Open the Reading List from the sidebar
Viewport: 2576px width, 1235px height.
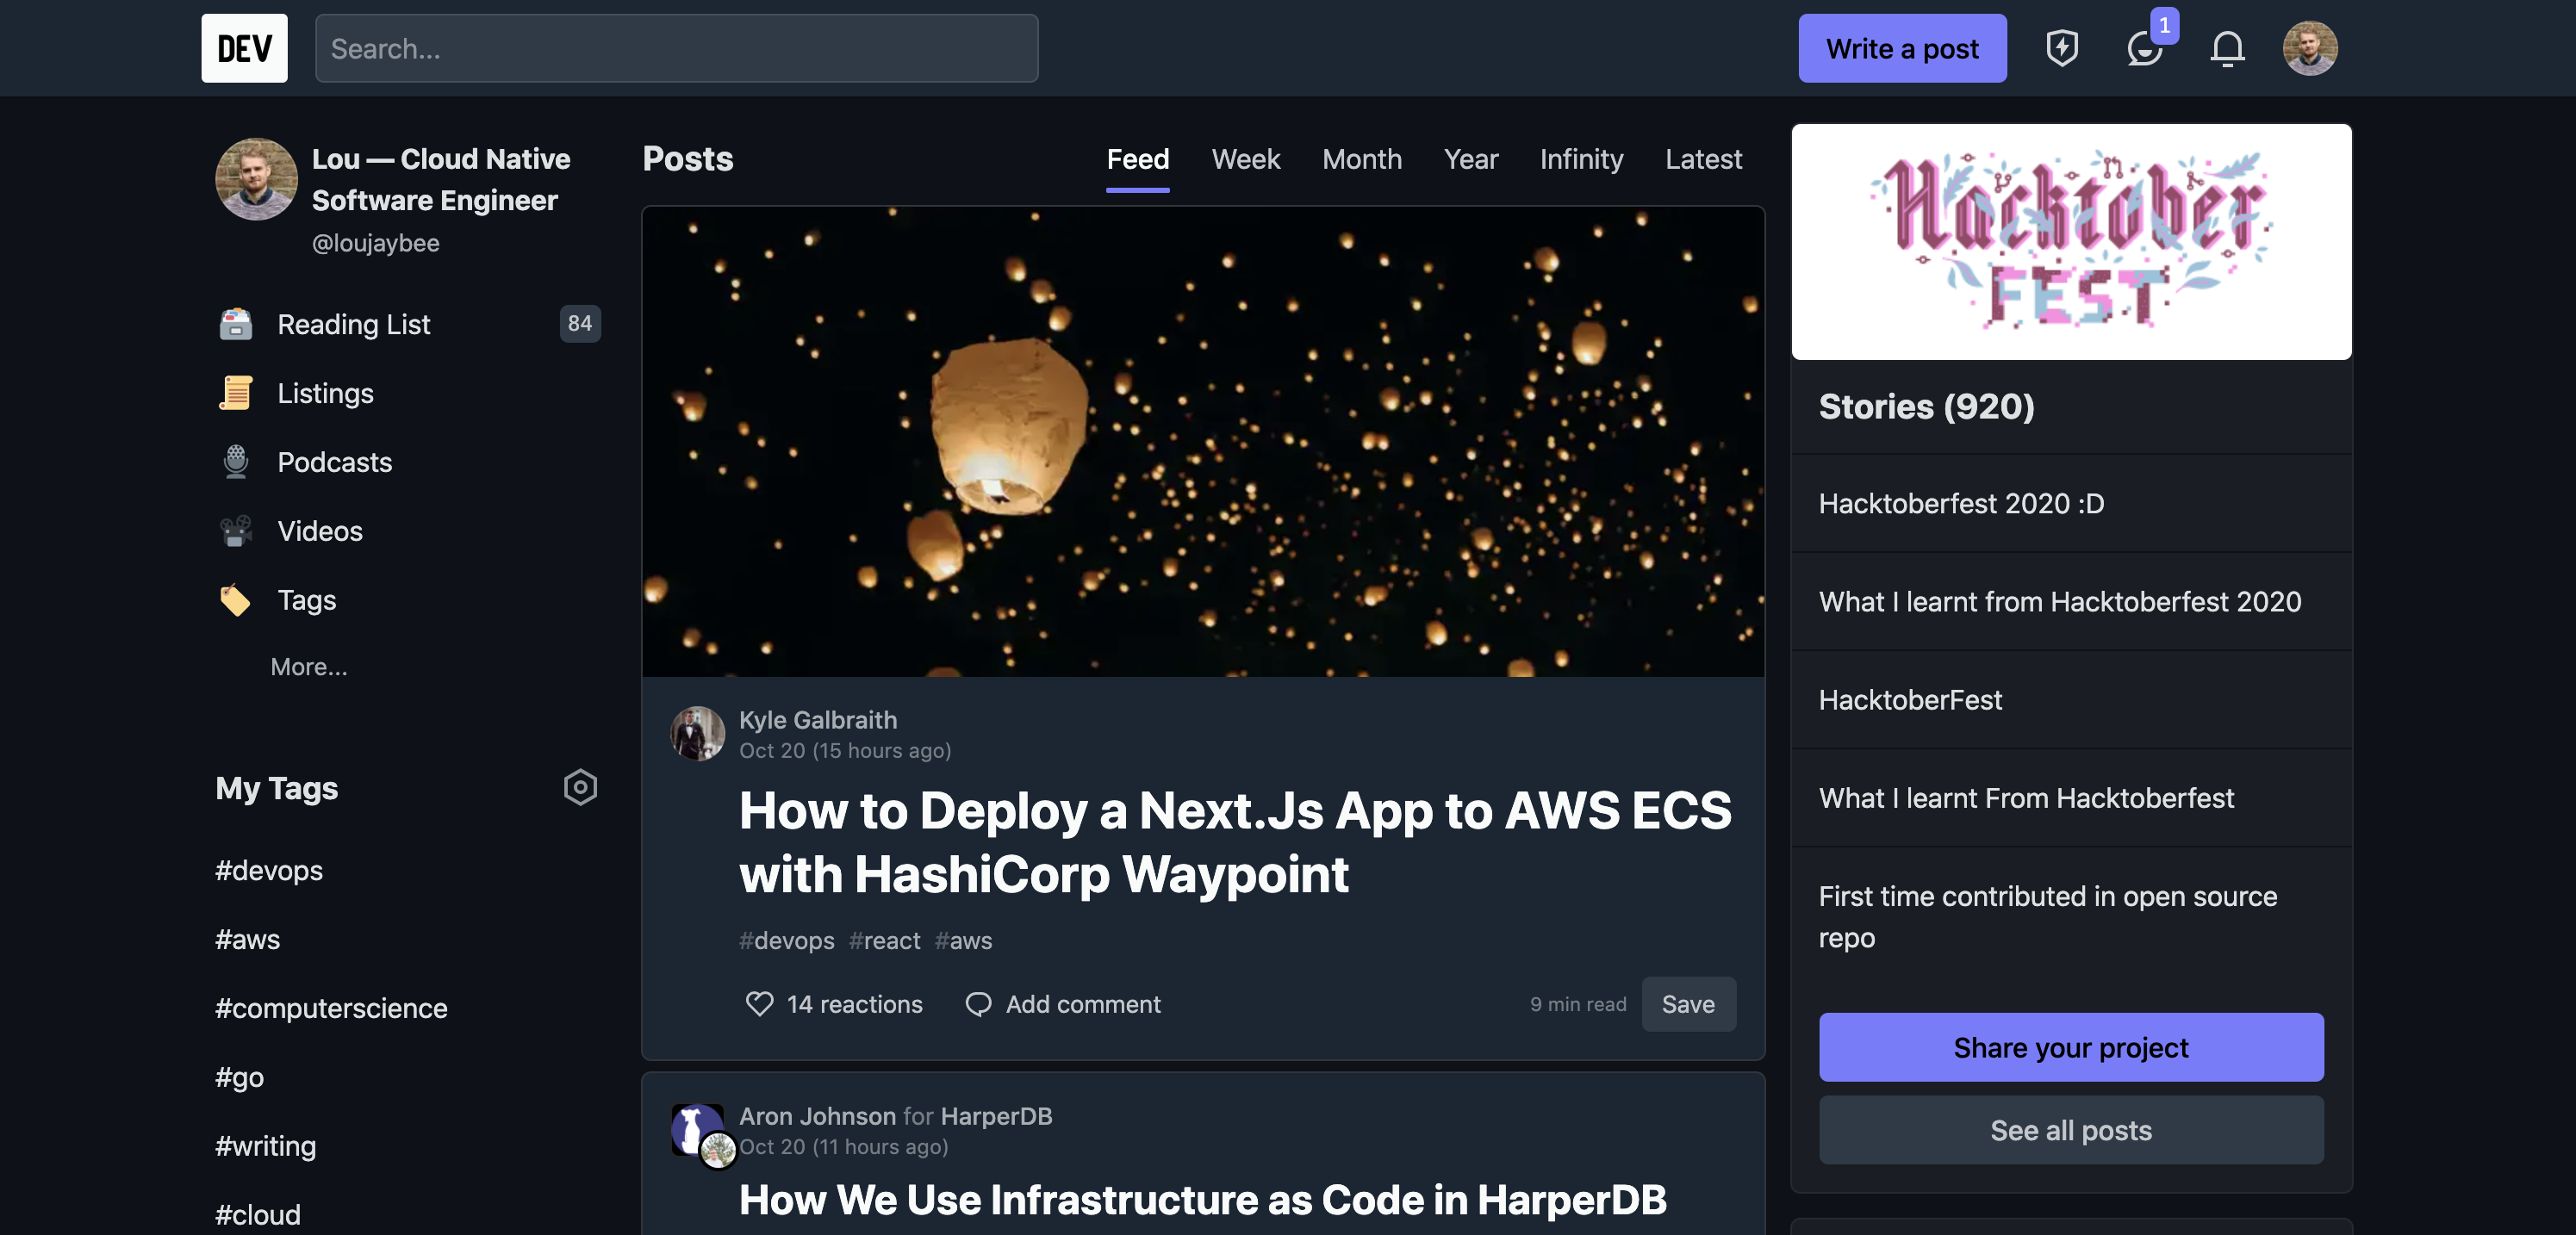pos(353,323)
